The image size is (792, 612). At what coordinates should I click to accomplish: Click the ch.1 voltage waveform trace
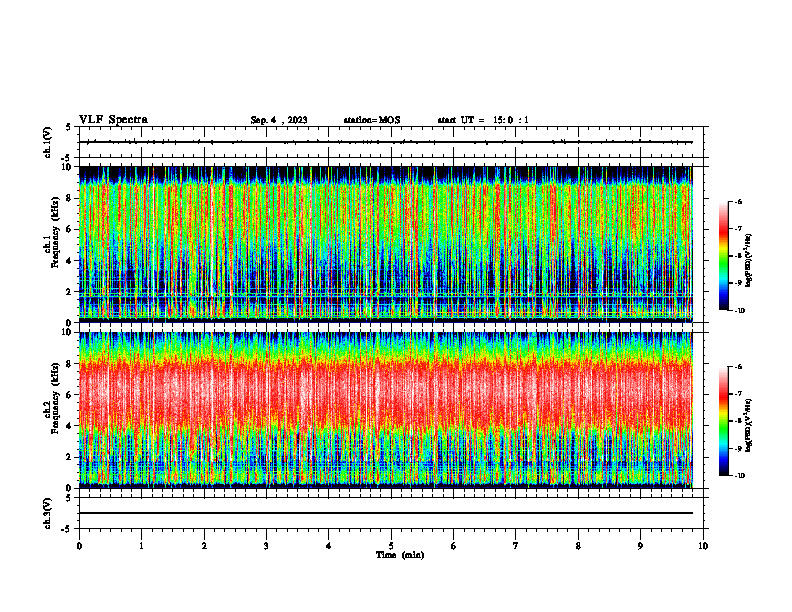pos(386,142)
